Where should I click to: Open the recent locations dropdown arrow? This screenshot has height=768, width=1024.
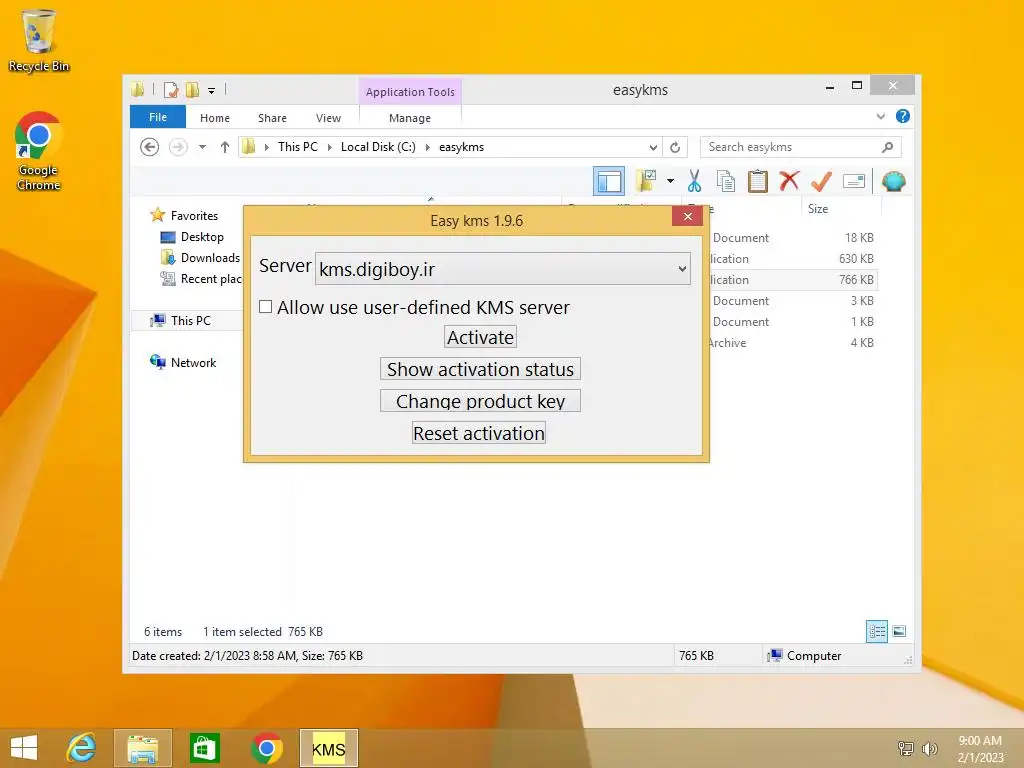click(x=202, y=147)
